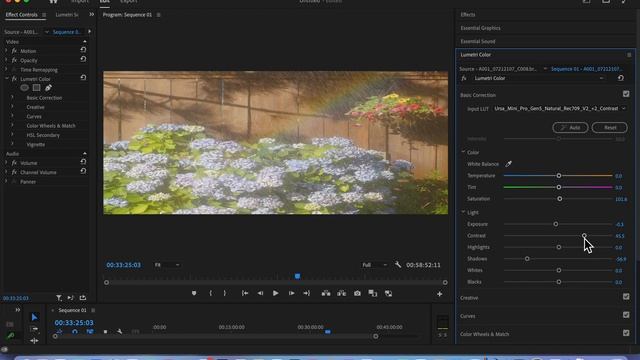Expand Vignette in Effect Controls
The height and width of the screenshot is (360, 640).
[x=12, y=144]
